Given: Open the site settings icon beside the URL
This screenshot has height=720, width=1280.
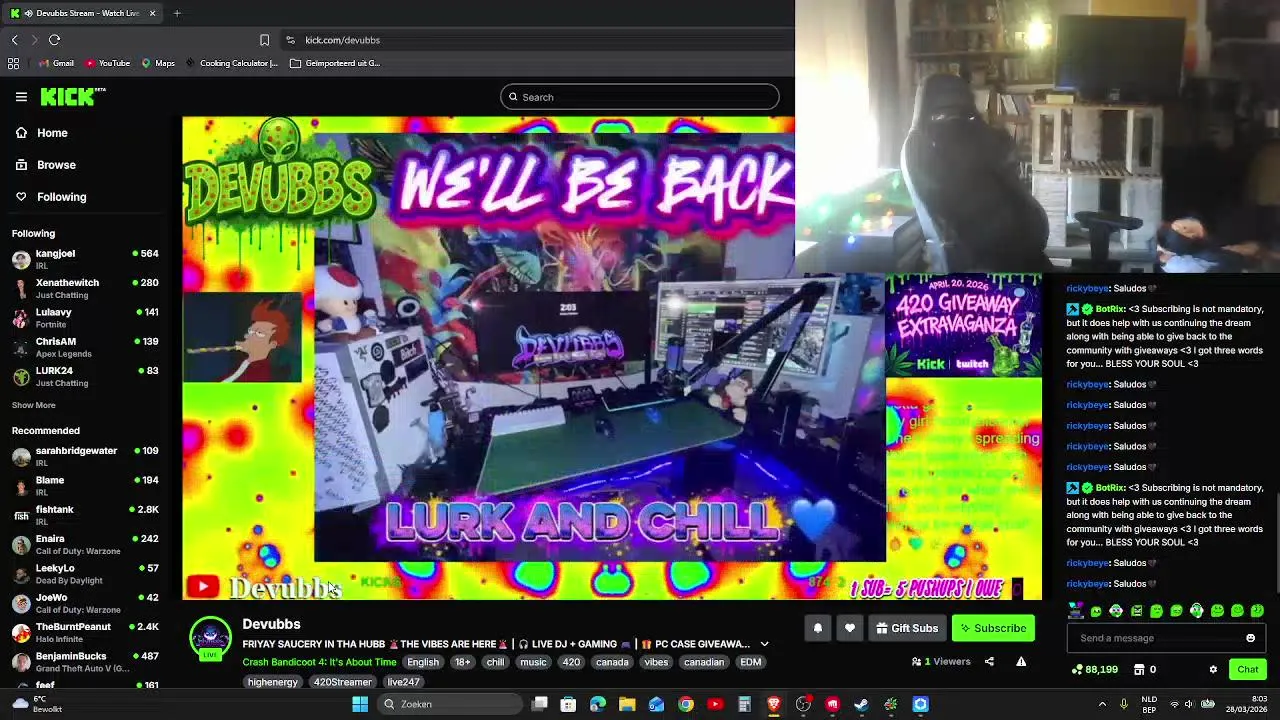Looking at the screenshot, I should (x=290, y=40).
